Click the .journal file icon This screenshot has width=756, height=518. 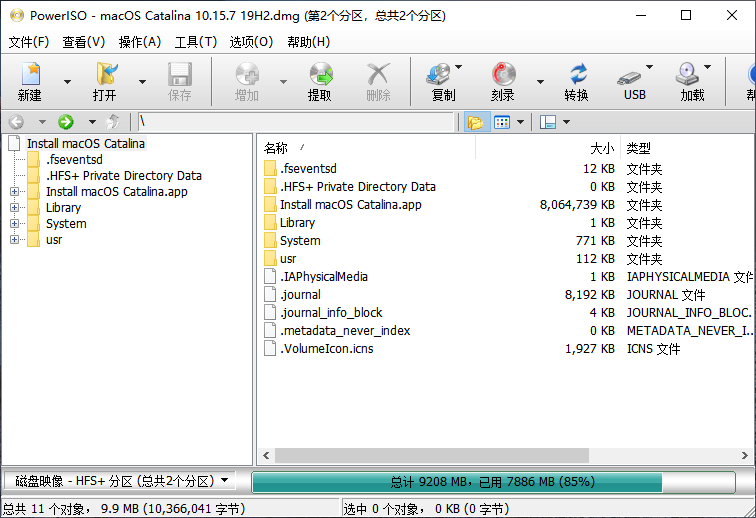tap(270, 294)
